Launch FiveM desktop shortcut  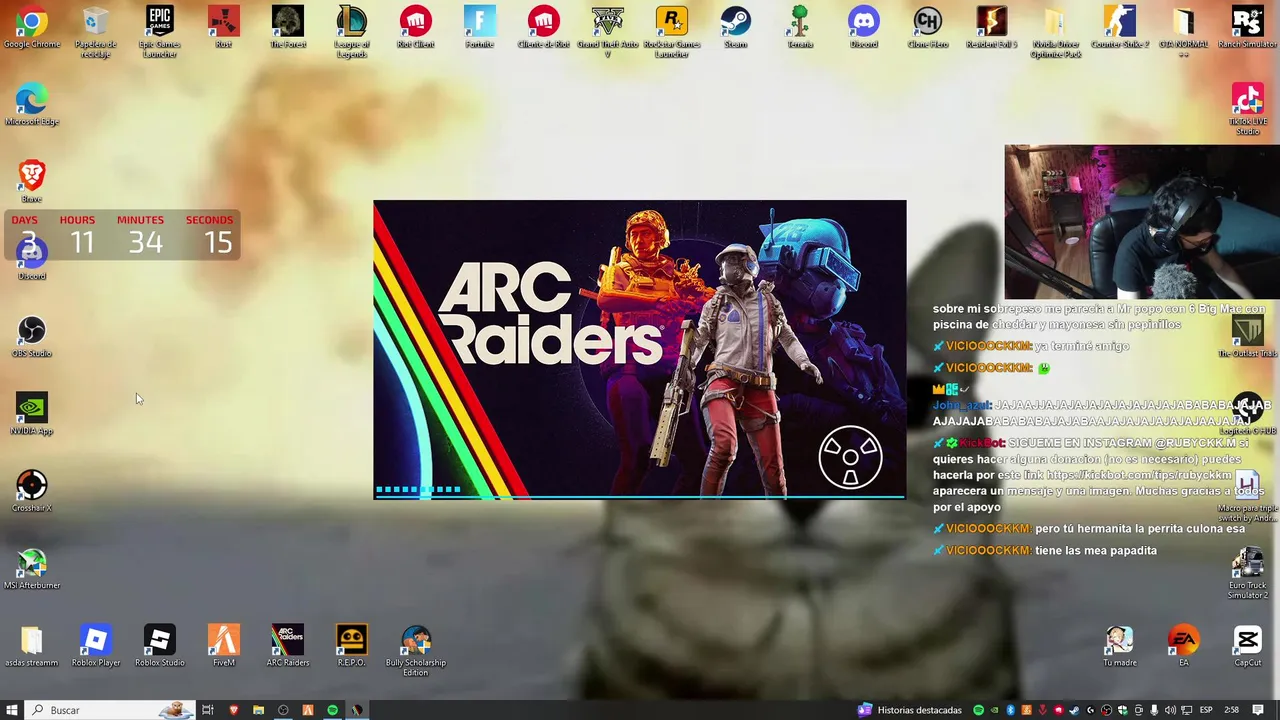(x=224, y=646)
